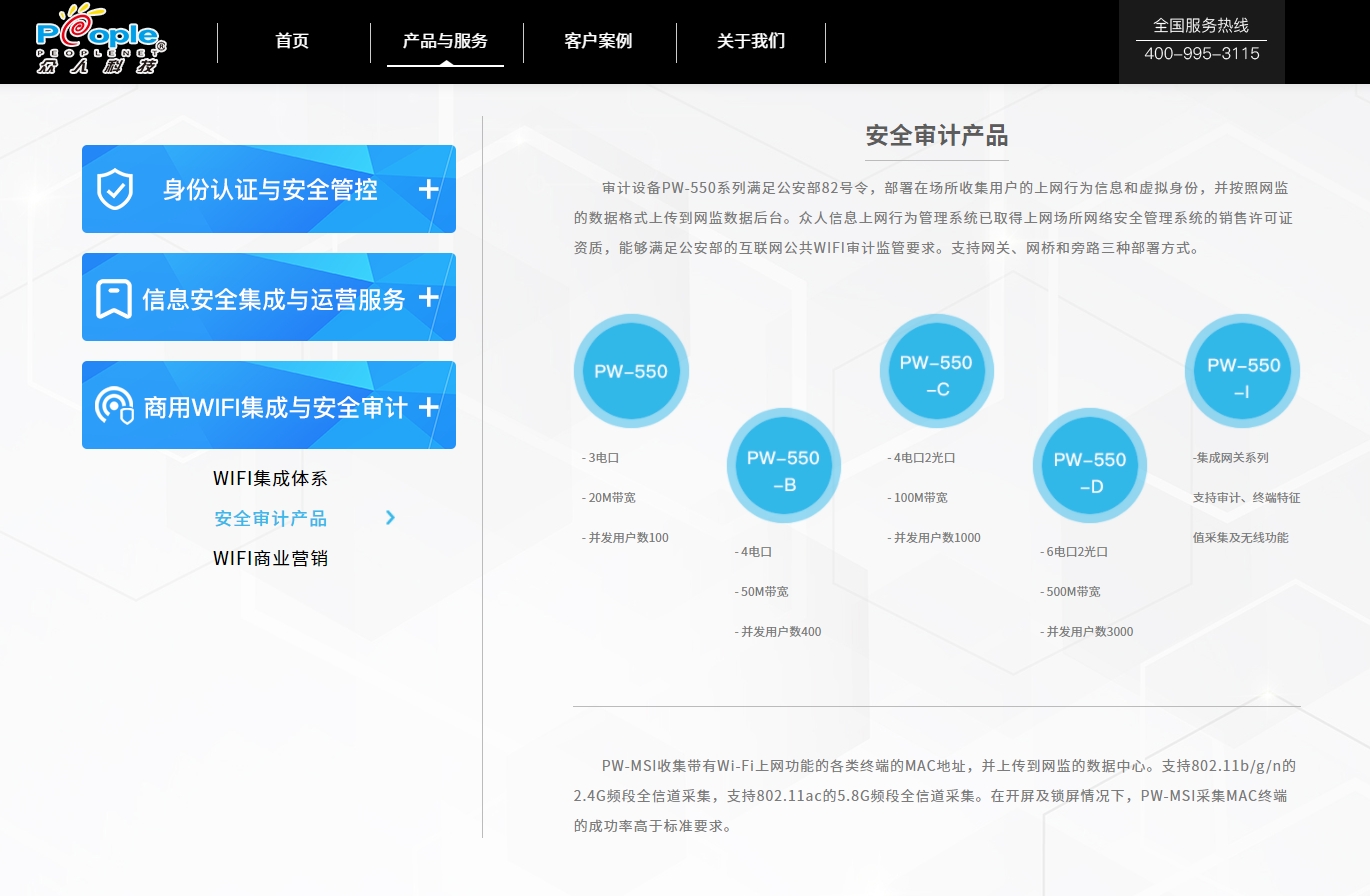
Task: Click the '6电口2光口' spec line
Action: click(x=1074, y=552)
